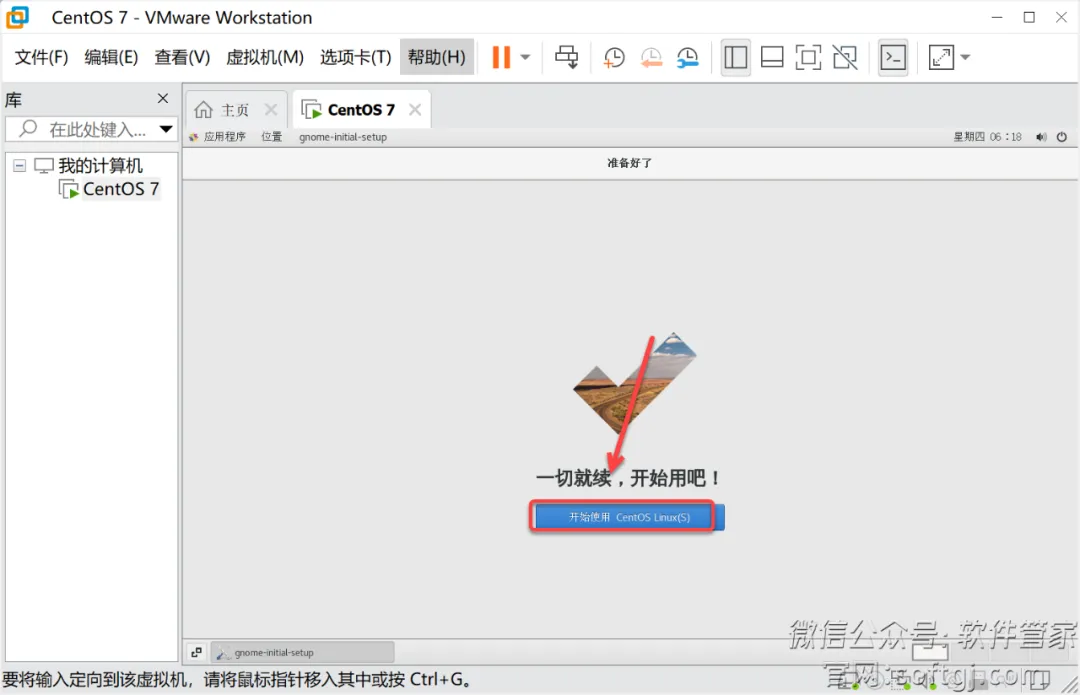Click the clock 星期四 06:18
The width and height of the screenshot is (1080, 695).
point(987,136)
